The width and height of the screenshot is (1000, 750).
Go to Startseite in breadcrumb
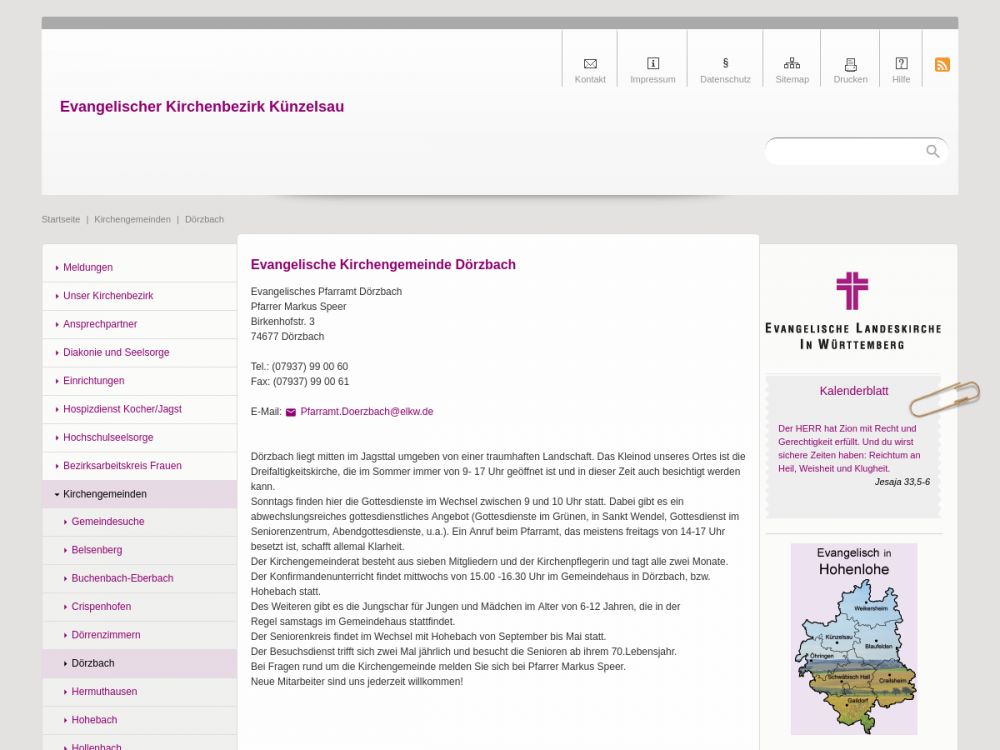[x=61, y=219]
